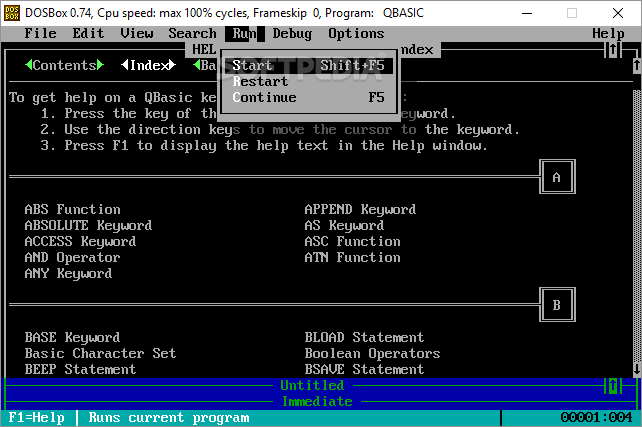Click the Untitled editor window title
Image resolution: width=642 pixels, height=427 pixels.
tap(312, 386)
